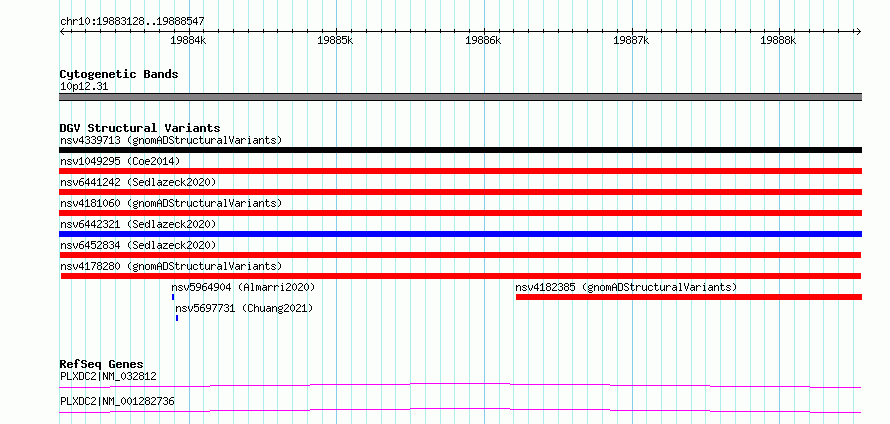
Task: Click the small blue nsv5964904 variant mark
Action: point(173,297)
